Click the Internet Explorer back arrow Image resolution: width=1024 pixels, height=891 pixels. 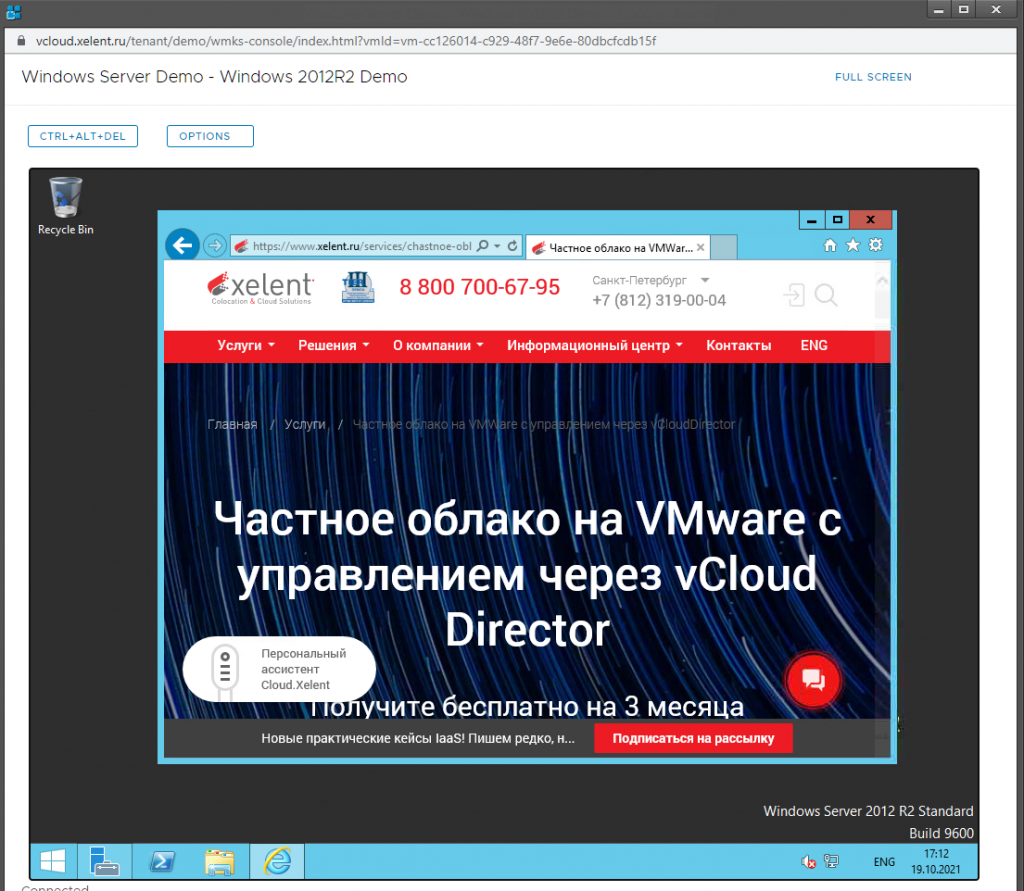coord(182,246)
